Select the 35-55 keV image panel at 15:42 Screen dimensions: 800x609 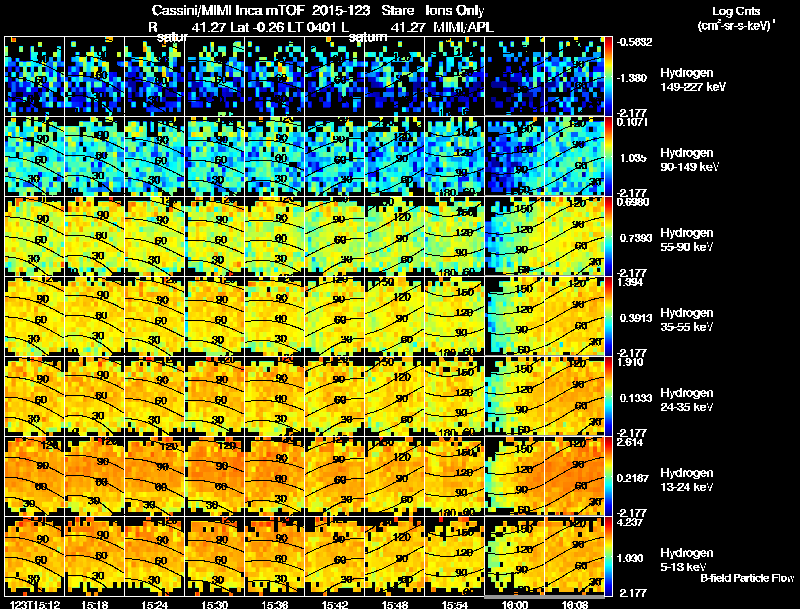pos(335,317)
